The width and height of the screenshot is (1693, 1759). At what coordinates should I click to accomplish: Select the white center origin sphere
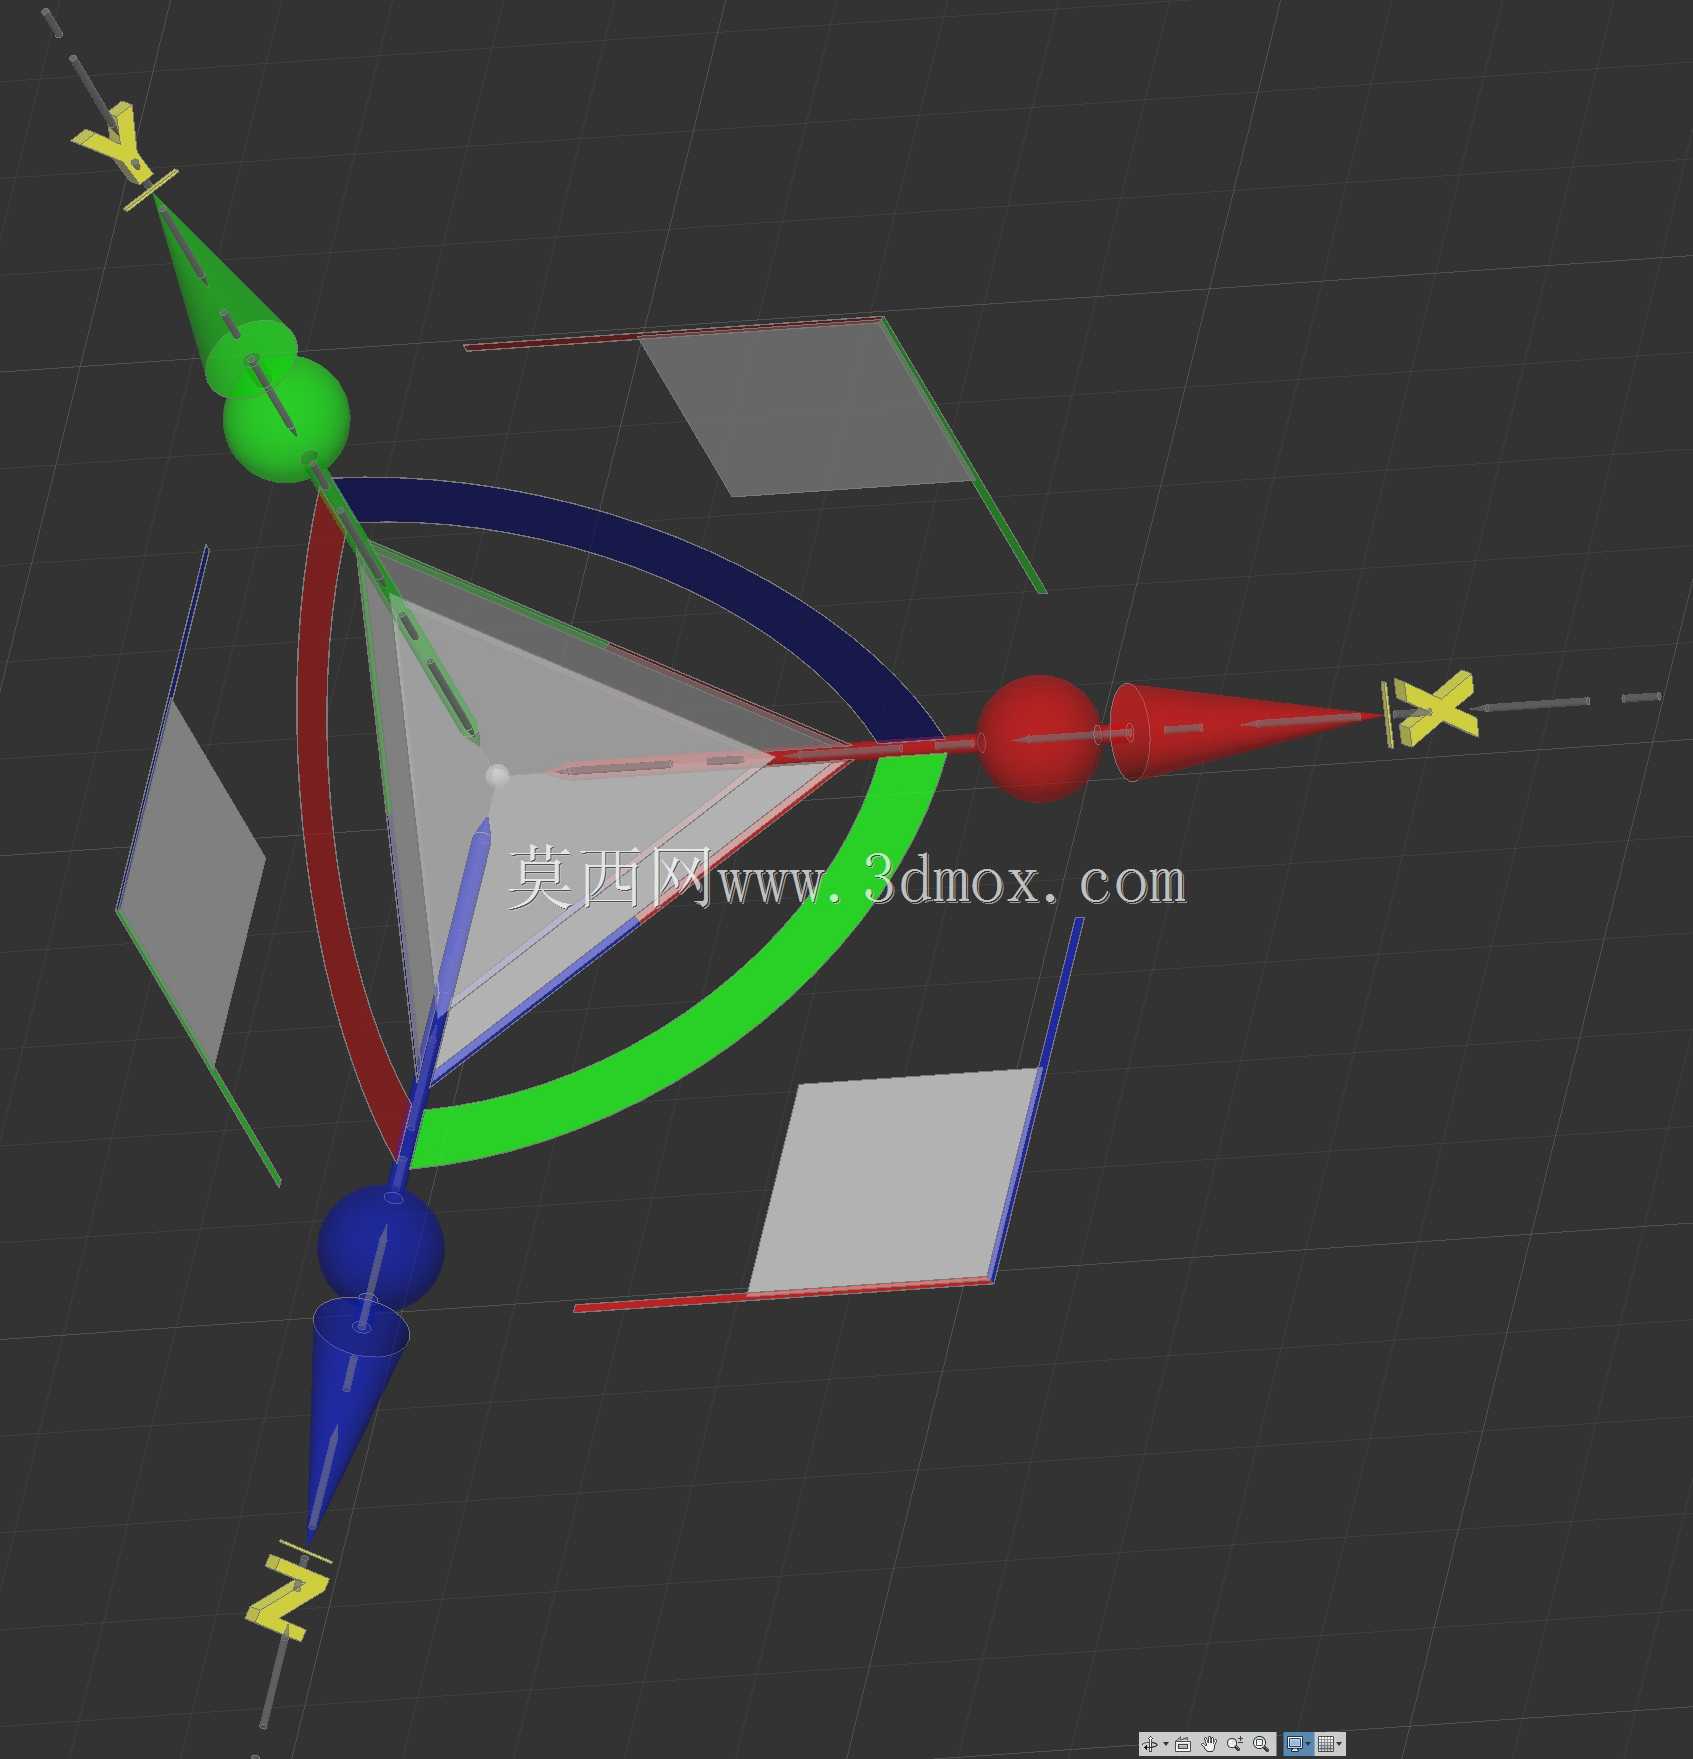point(497,774)
